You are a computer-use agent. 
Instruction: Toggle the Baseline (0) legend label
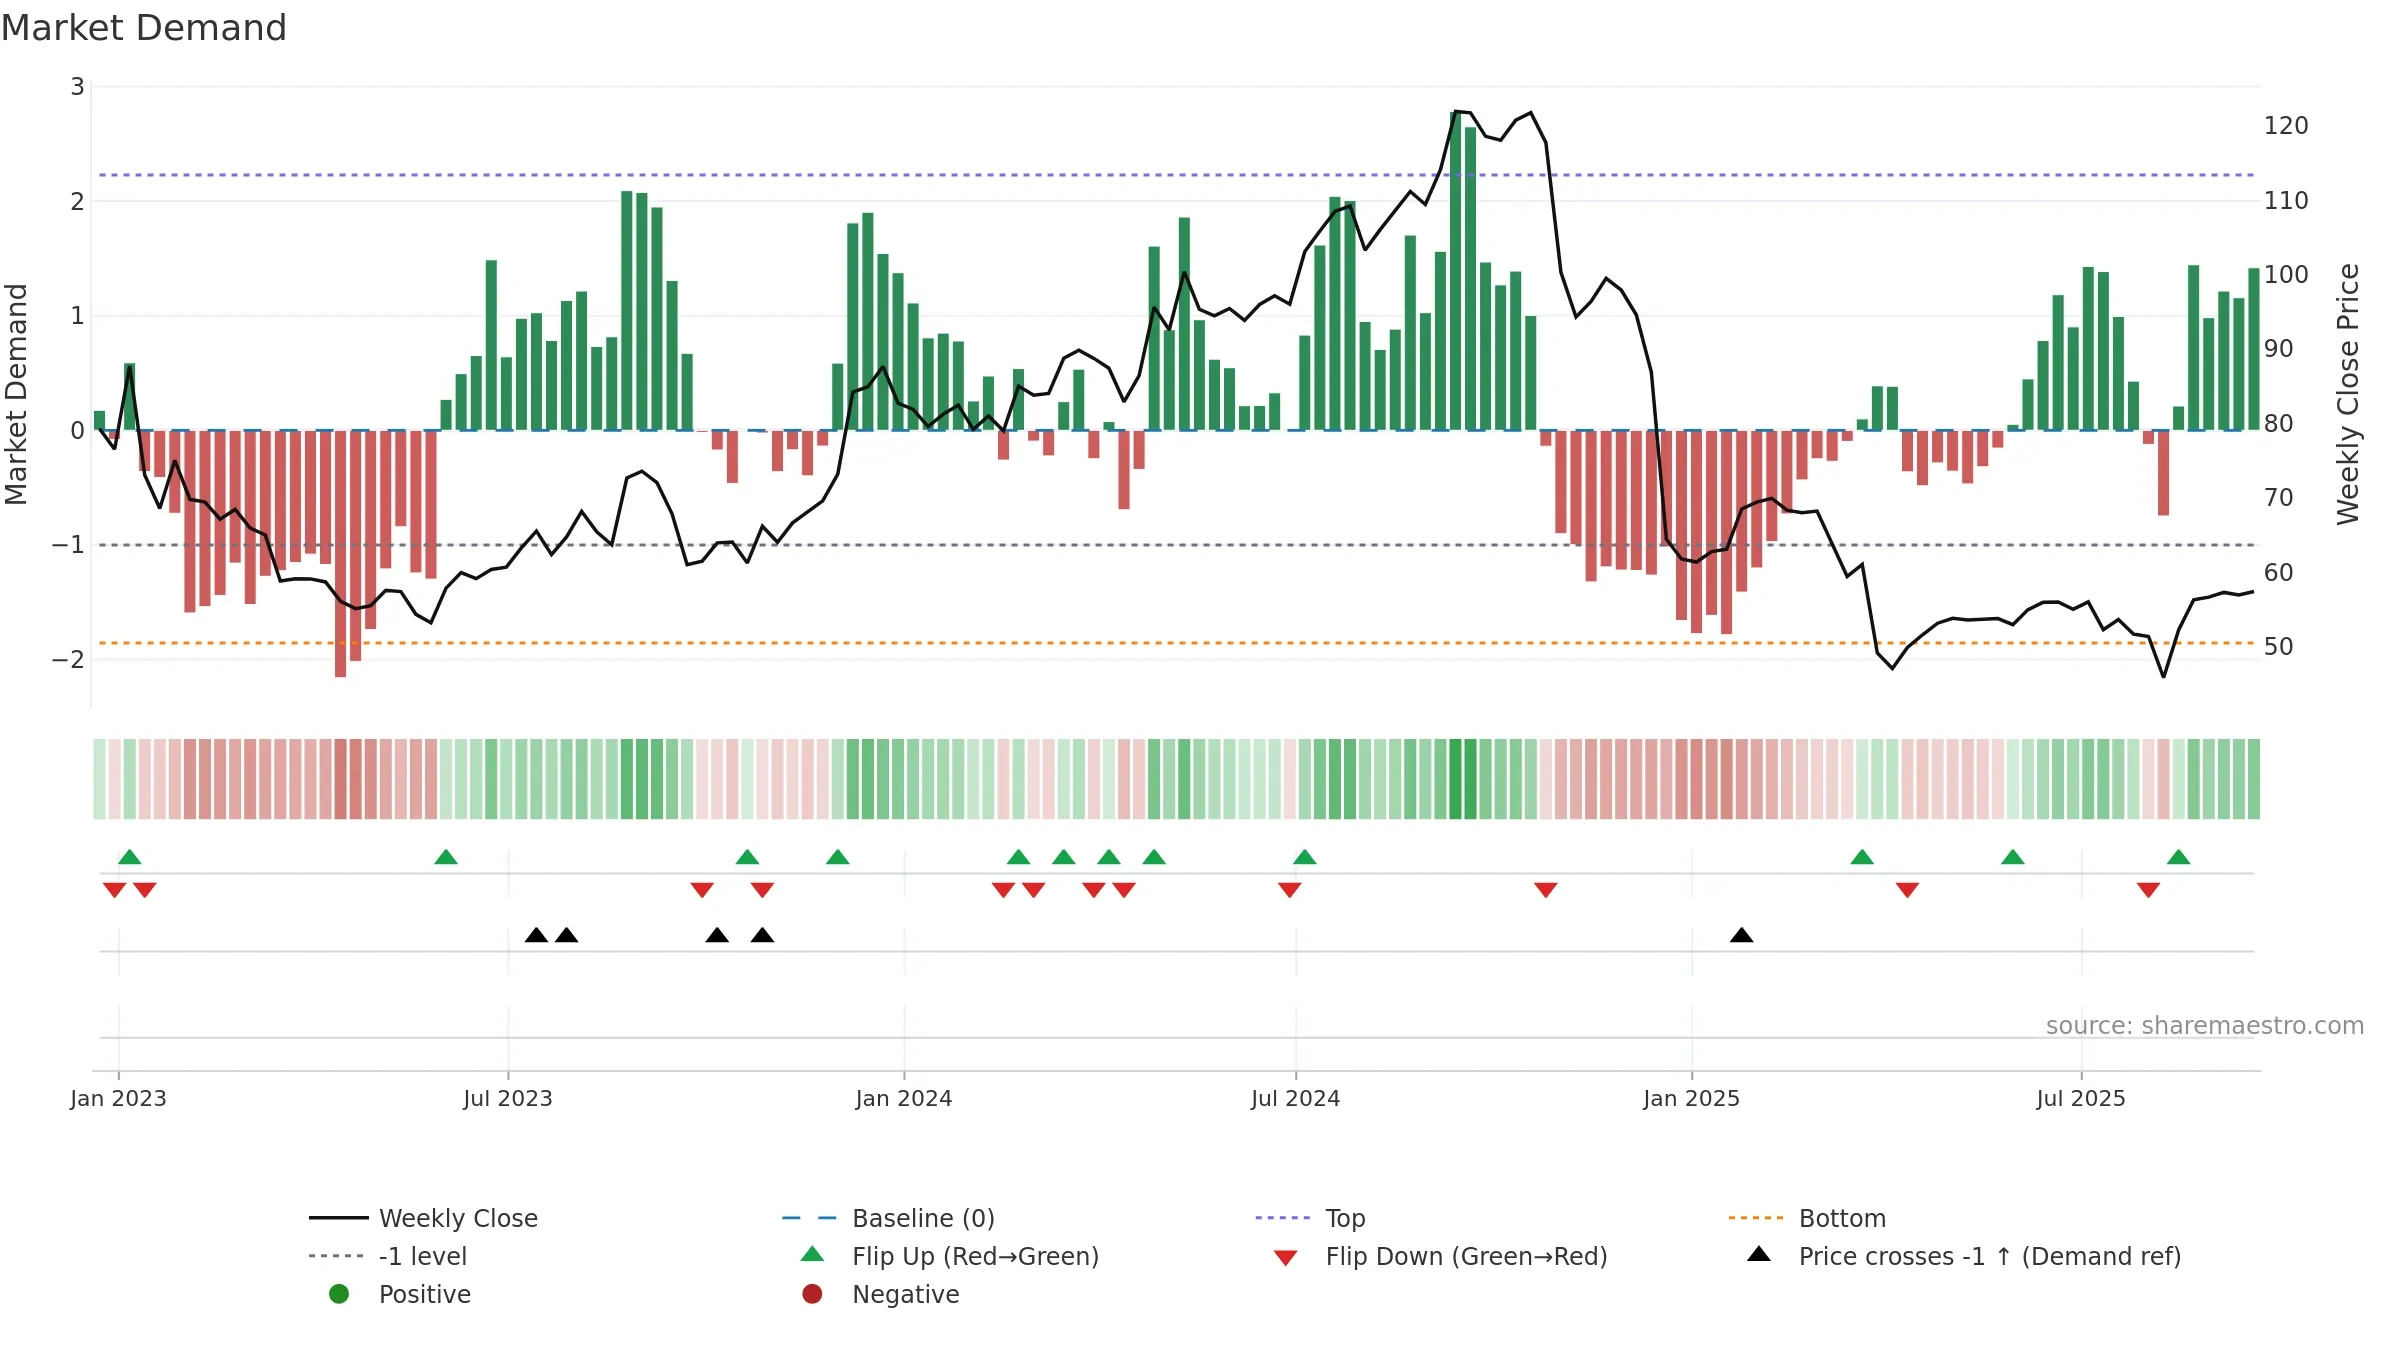(923, 1218)
